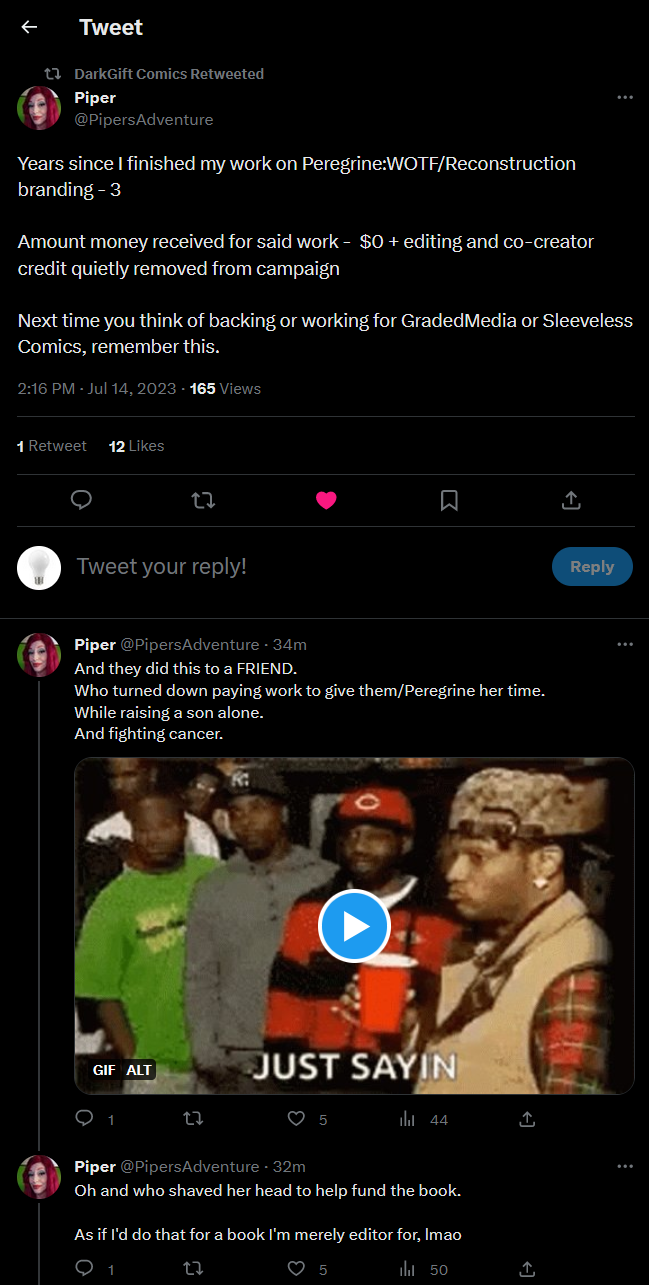This screenshot has width=649, height=1285.
Task: Play the JUST SAYIN GIF
Action: coord(354,926)
